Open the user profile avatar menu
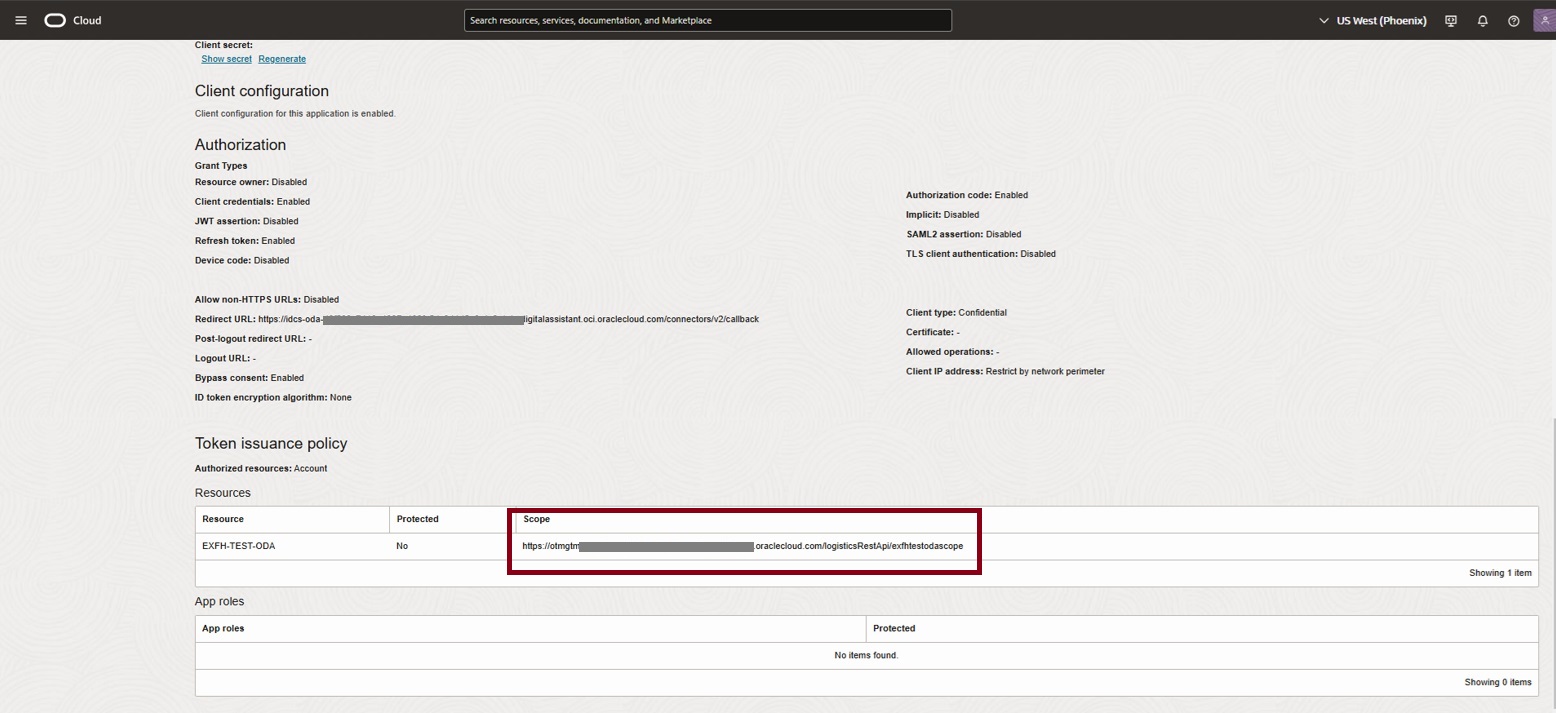 pos(1543,20)
